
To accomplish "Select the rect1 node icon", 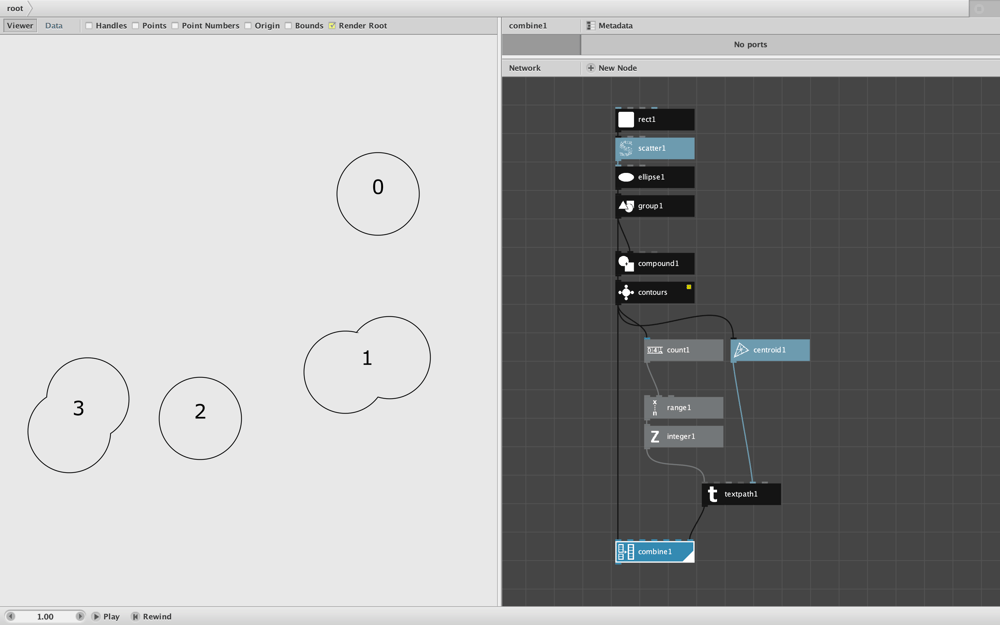I will click(626, 119).
